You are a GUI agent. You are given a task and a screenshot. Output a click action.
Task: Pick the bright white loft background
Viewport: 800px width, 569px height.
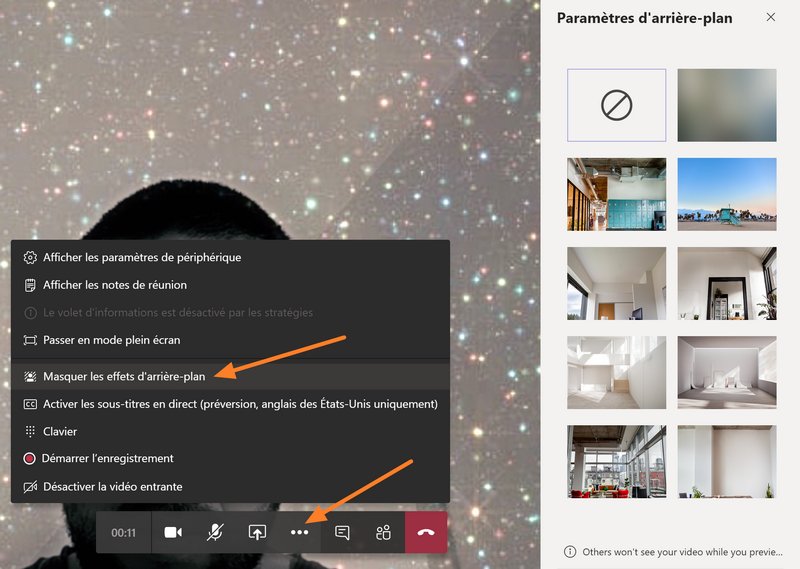[x=616, y=372]
